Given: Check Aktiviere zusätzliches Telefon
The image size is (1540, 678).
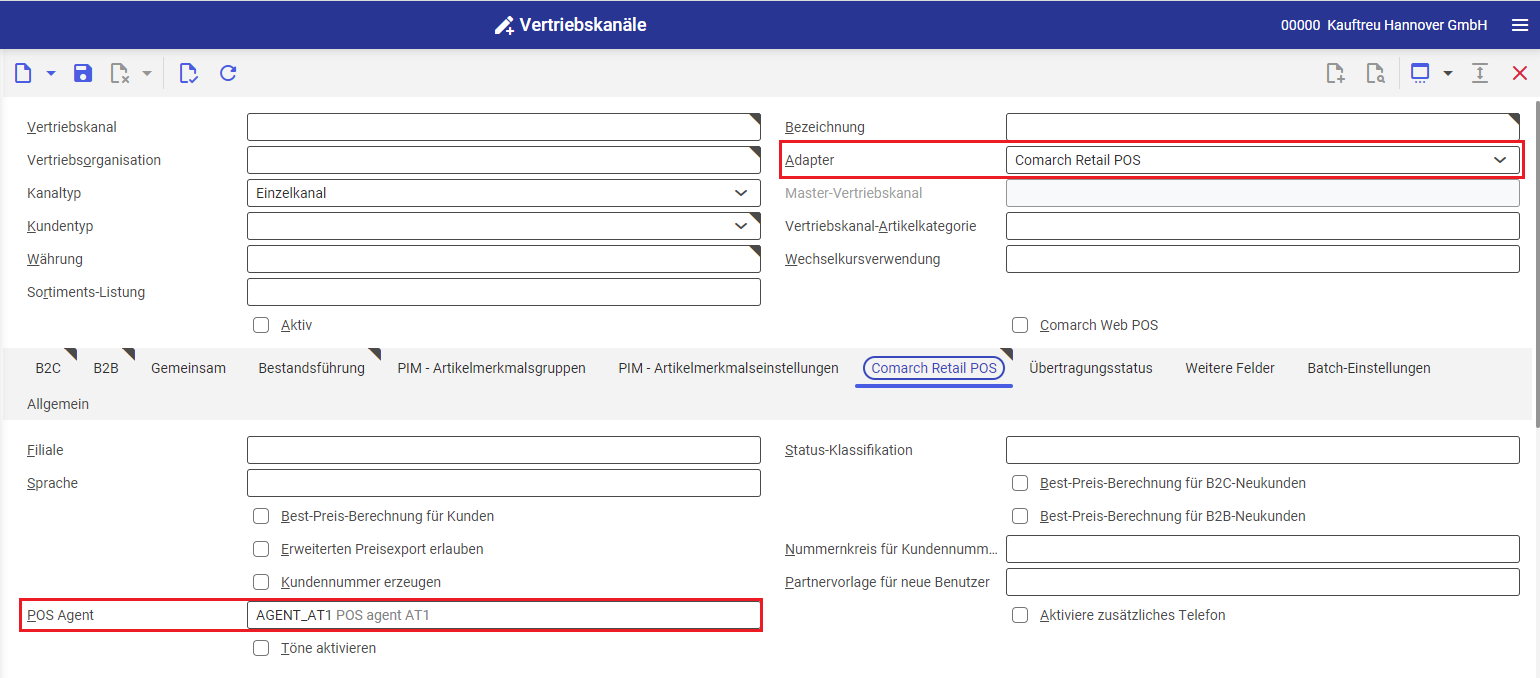Looking at the screenshot, I should coord(1020,615).
